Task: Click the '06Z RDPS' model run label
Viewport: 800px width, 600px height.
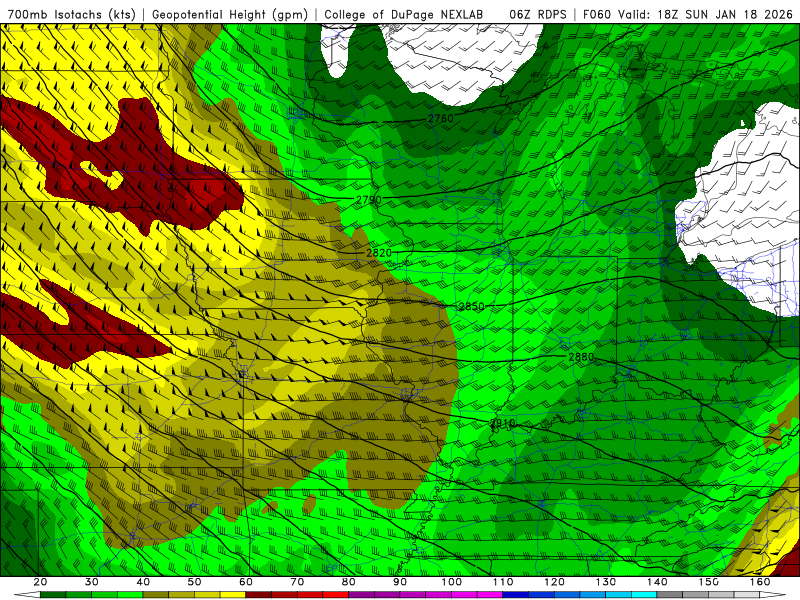Action: click(538, 14)
